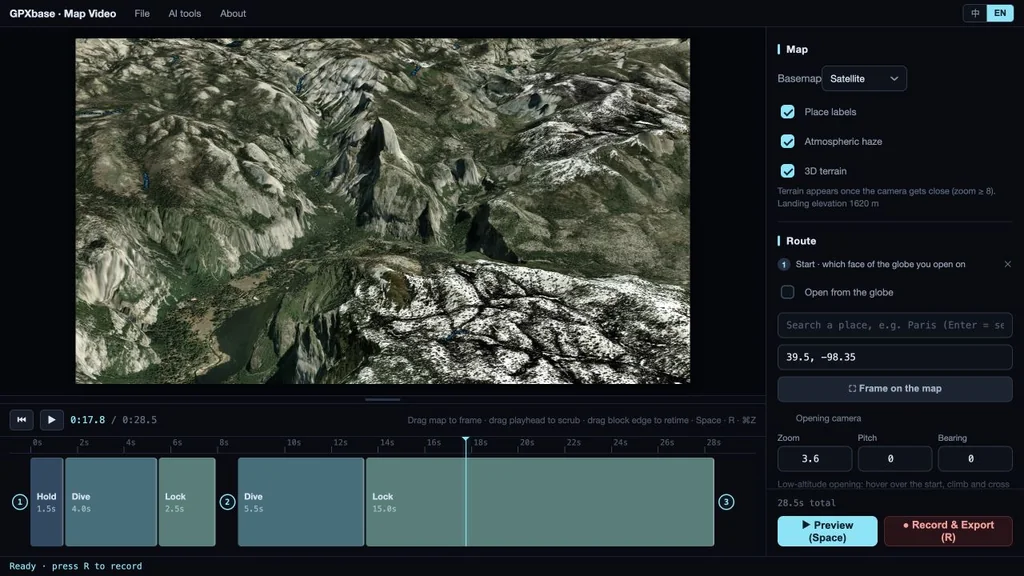Image resolution: width=1024 pixels, height=576 pixels.
Task: Click the GPXbase · Map Video title
Action: (63, 13)
